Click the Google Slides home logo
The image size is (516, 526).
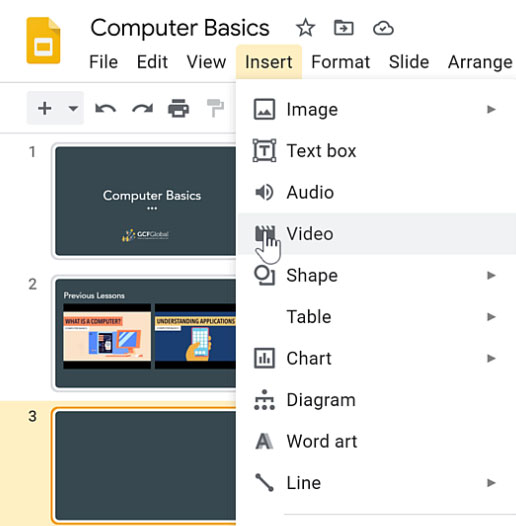point(43,40)
